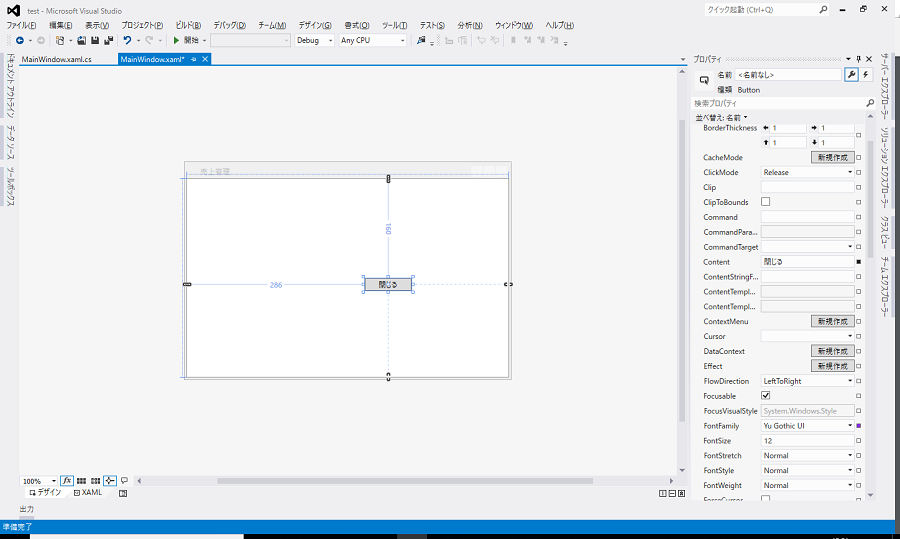Save current file with the floppy icon
This screenshot has height=539, width=900.
click(95, 40)
